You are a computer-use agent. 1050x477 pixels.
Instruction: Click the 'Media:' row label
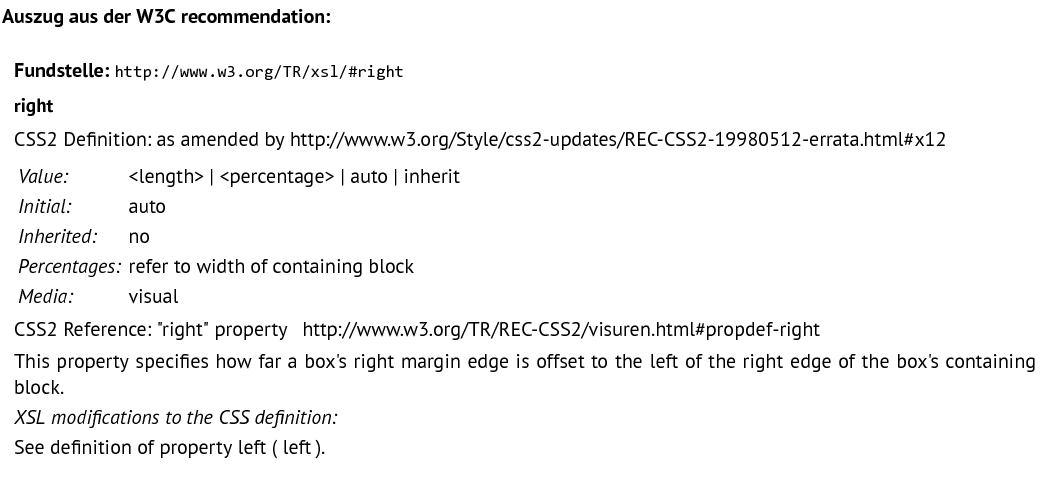point(46,296)
